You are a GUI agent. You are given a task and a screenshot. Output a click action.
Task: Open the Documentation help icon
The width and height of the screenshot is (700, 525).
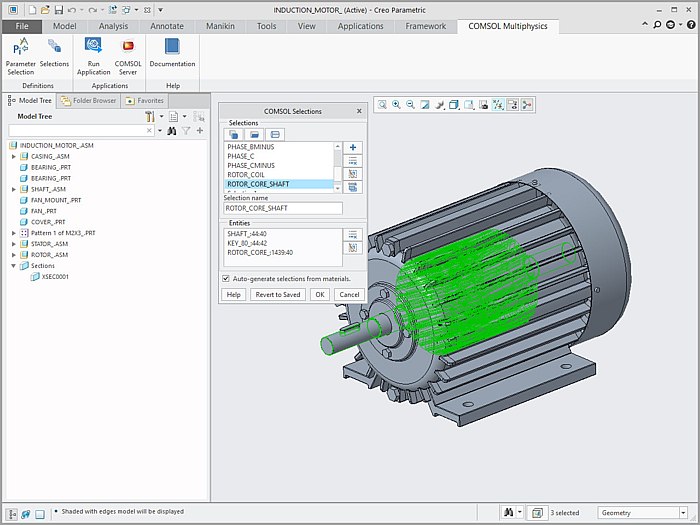[172, 53]
